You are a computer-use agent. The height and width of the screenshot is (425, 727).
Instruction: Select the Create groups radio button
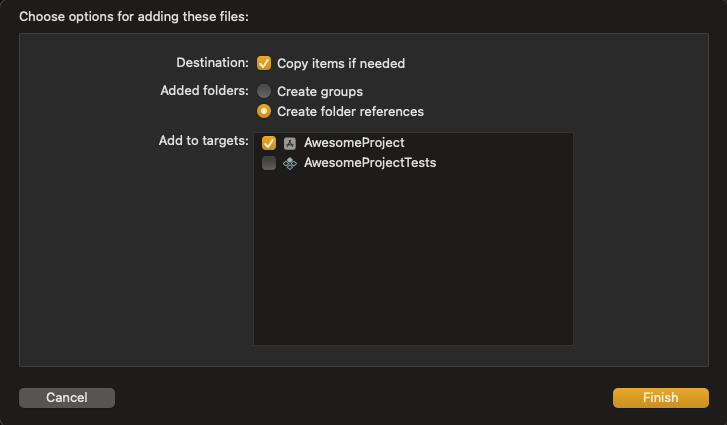tap(264, 91)
